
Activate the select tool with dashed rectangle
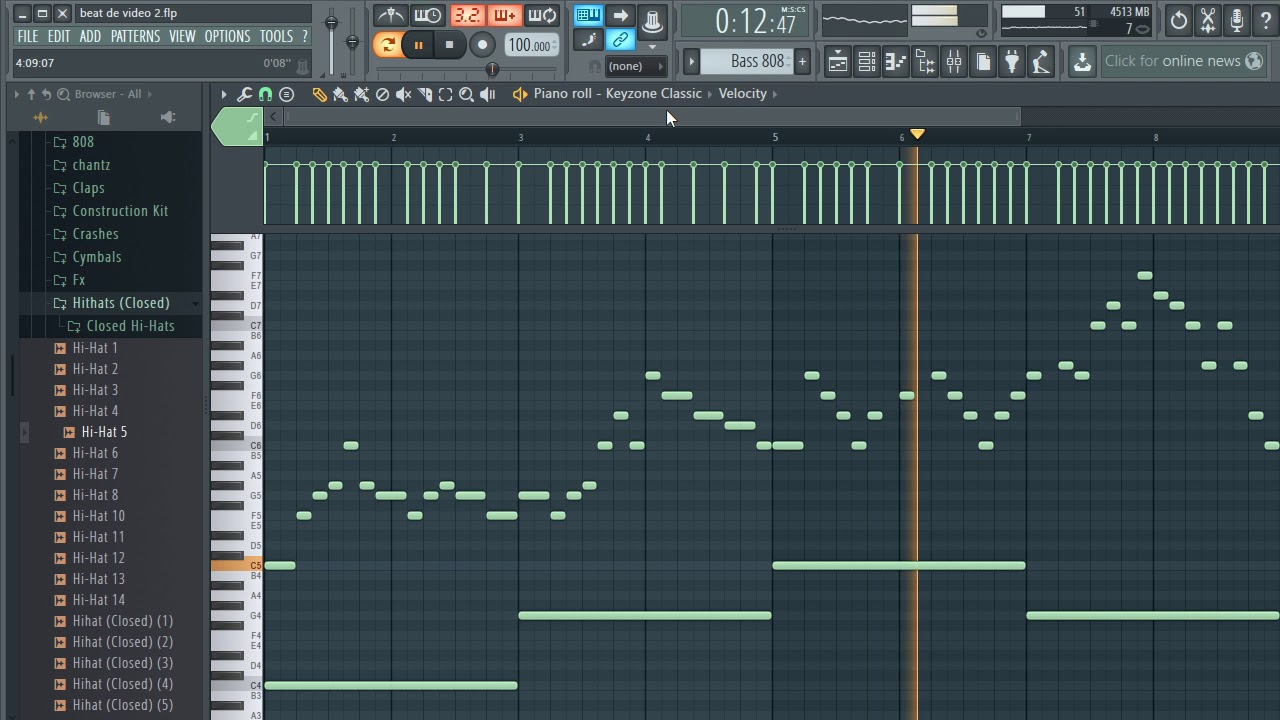pyautogui.click(x=446, y=94)
